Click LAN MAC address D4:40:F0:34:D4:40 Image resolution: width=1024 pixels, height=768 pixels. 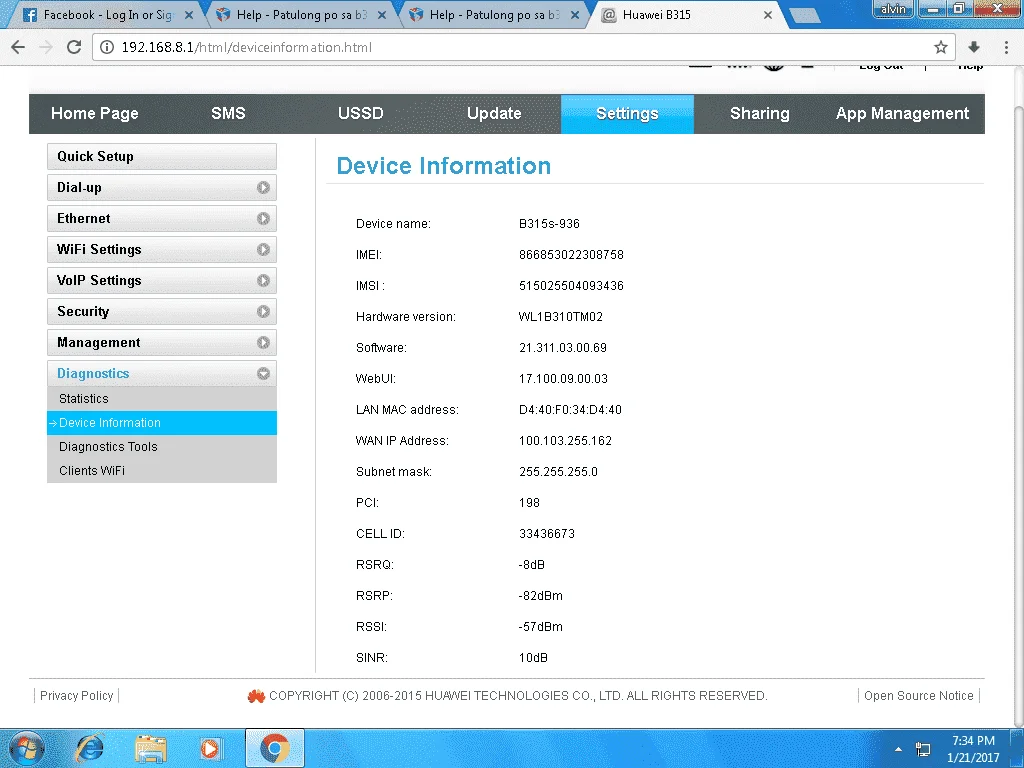coord(570,410)
